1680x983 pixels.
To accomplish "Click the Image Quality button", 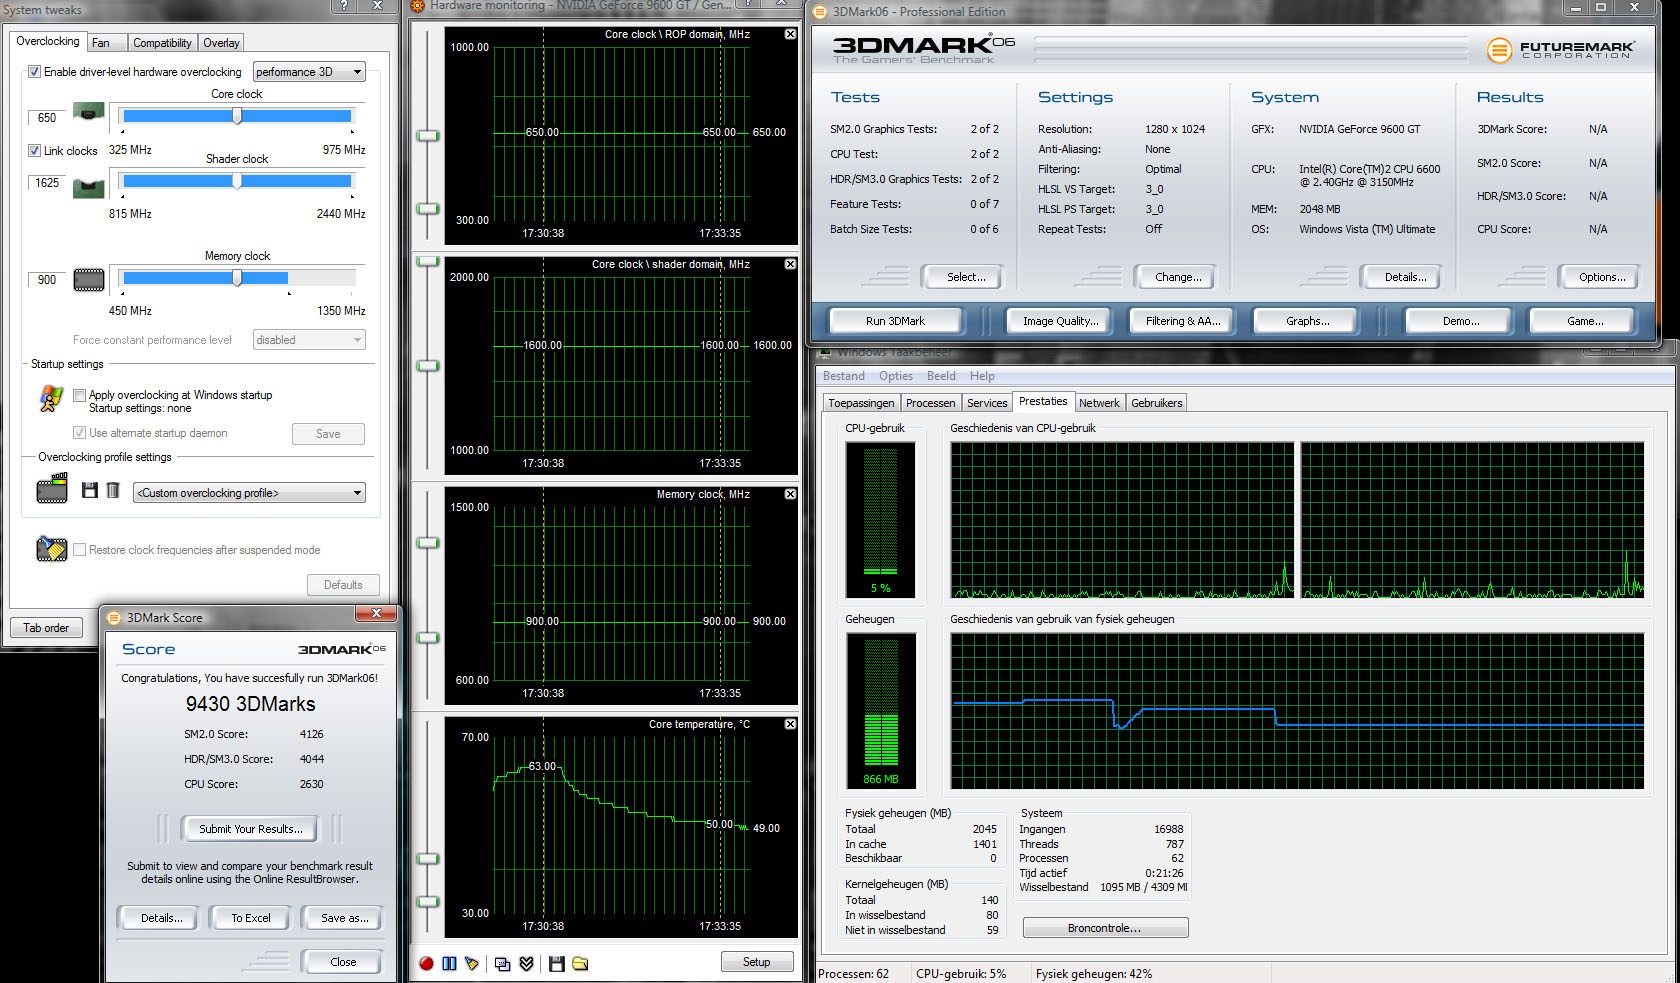I will tap(1060, 321).
